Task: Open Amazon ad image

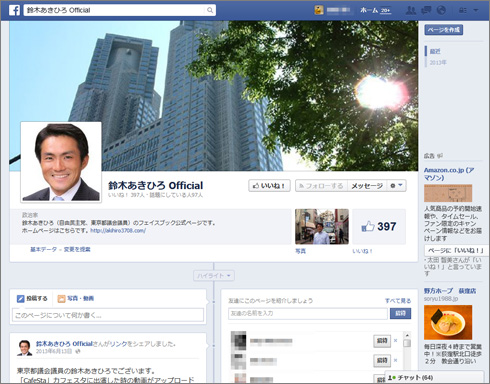Action: click(448, 193)
